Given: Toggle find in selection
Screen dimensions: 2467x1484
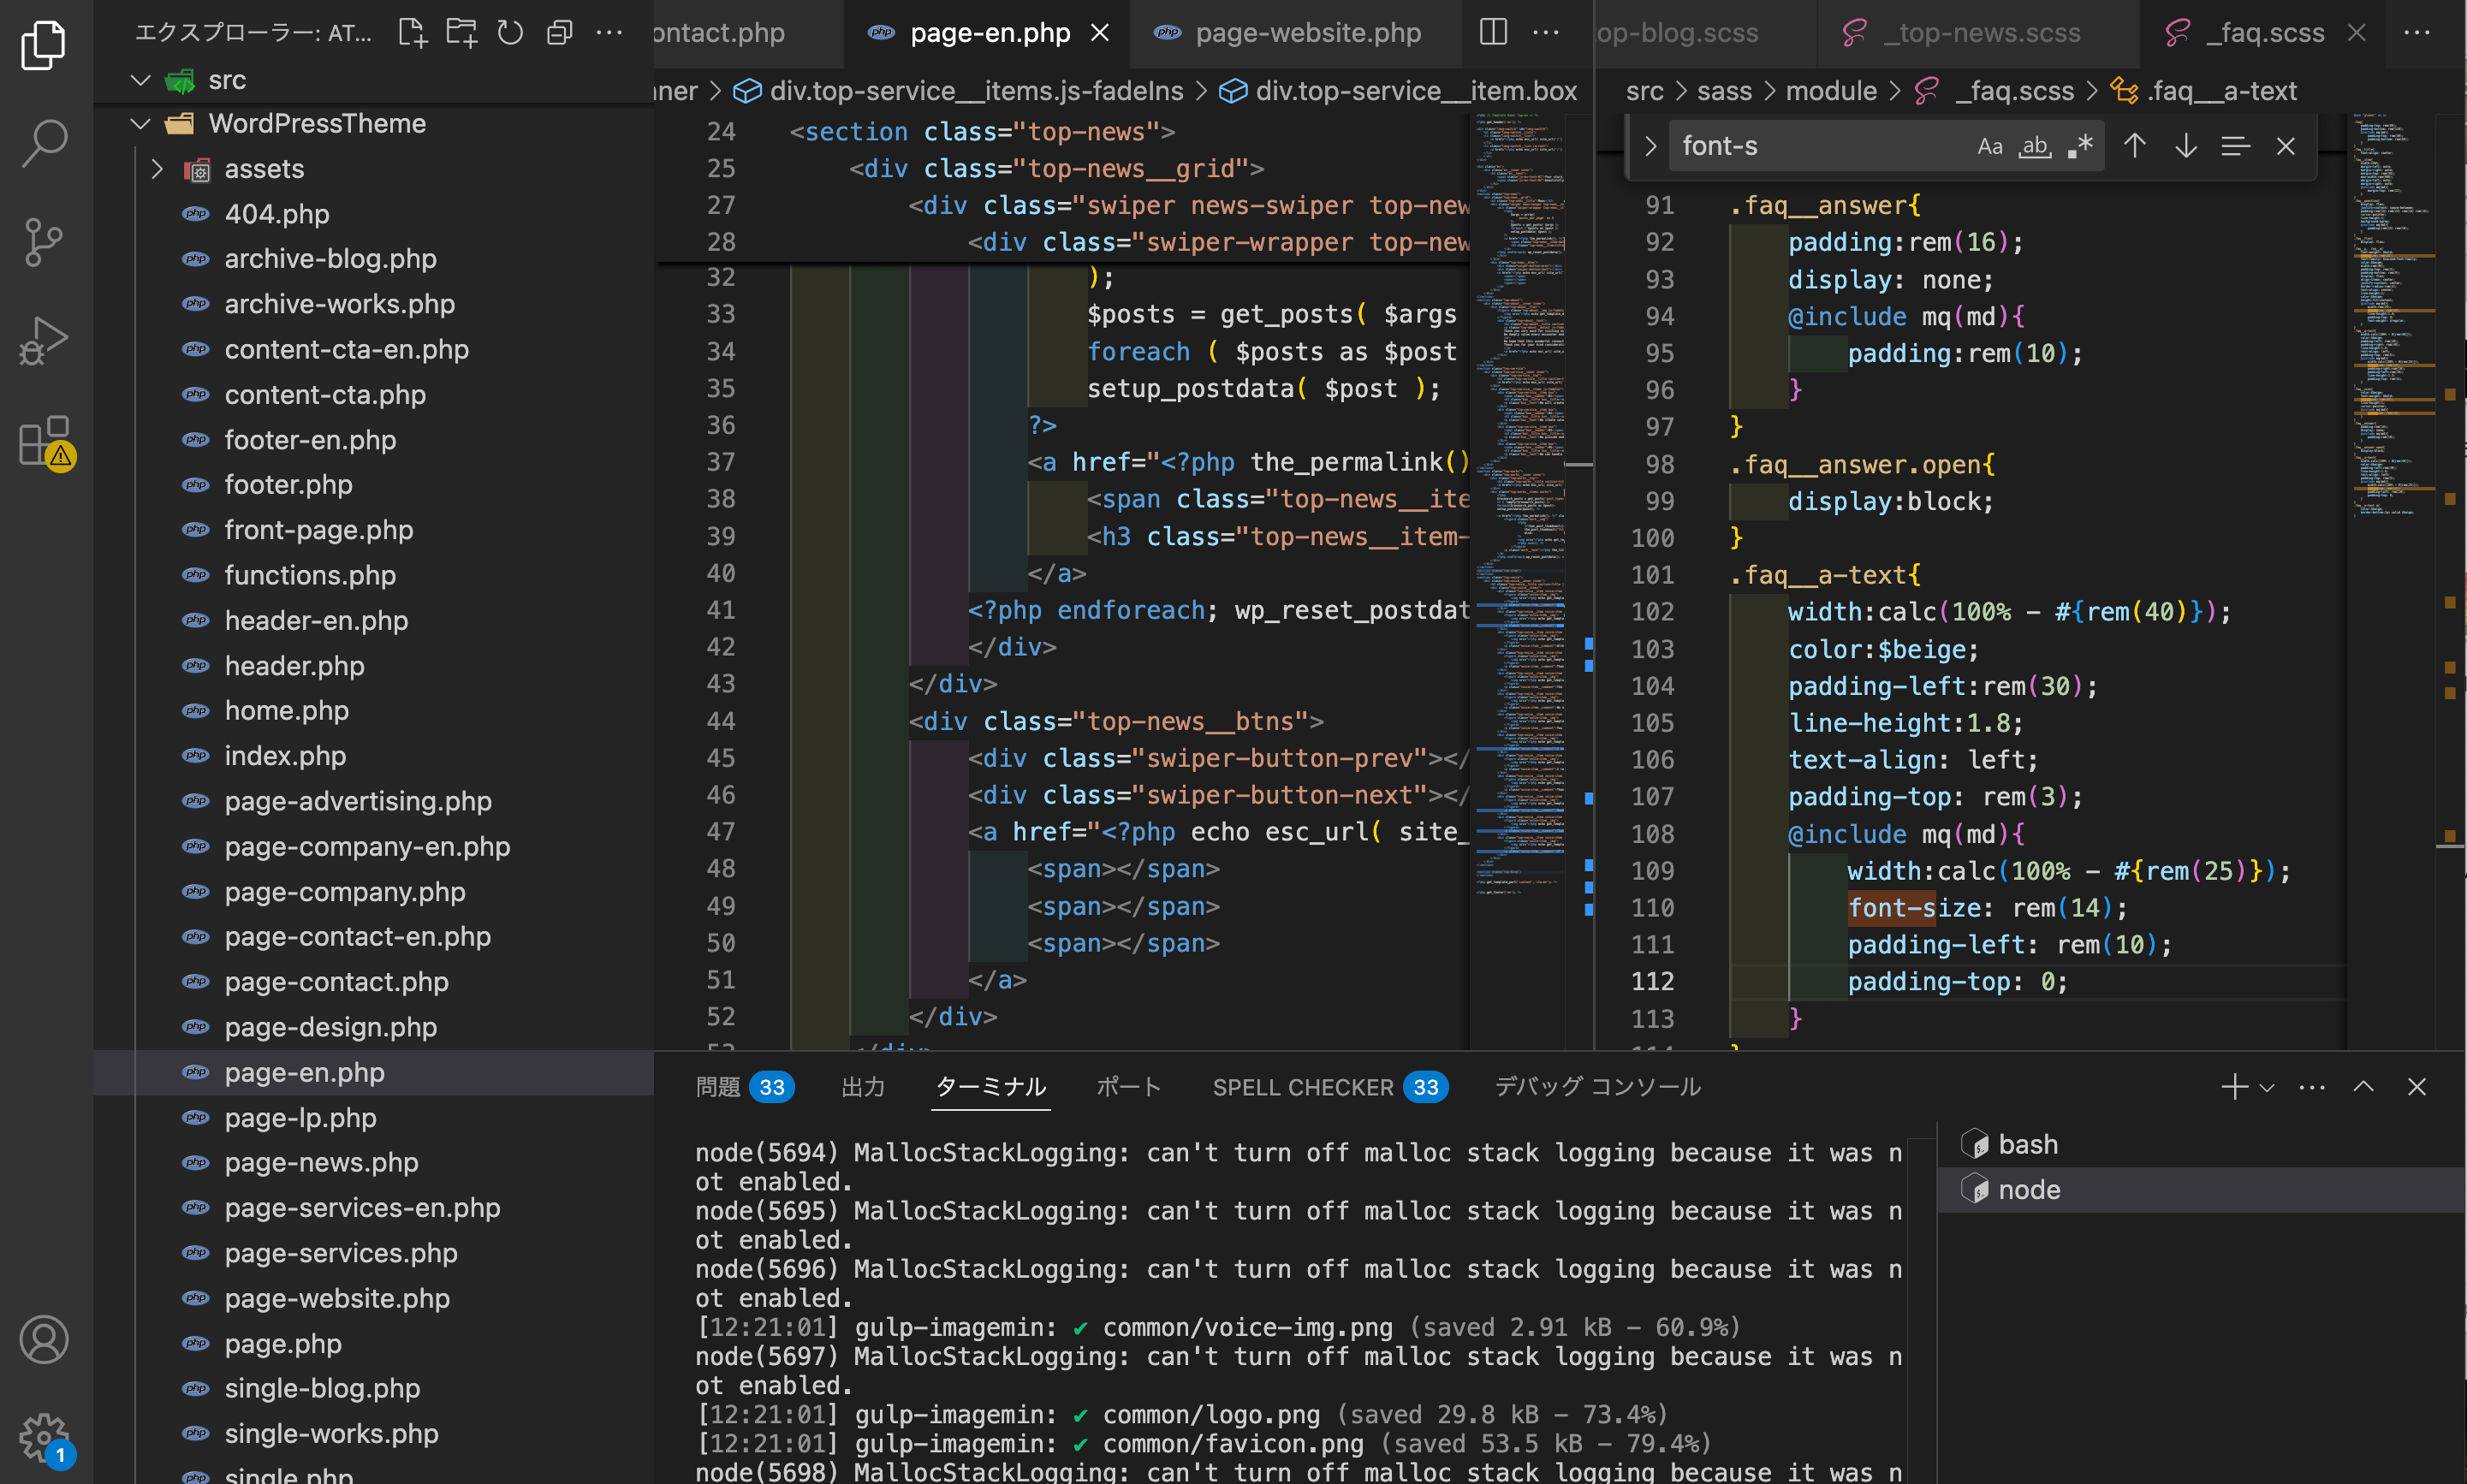Looking at the screenshot, I should point(2236,146).
